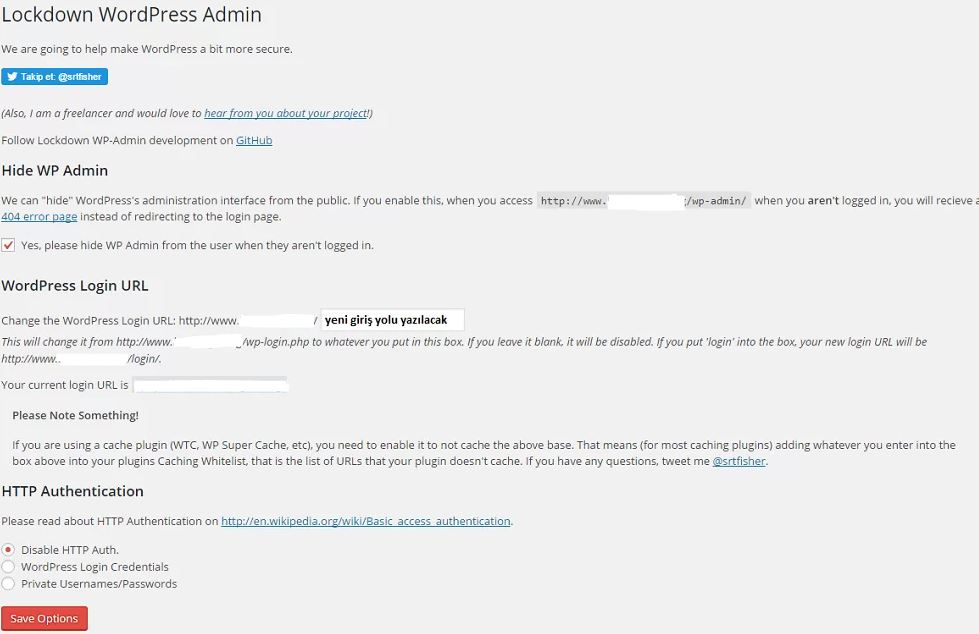Image resolution: width=979 pixels, height=634 pixels.
Task: Click the 'WordPress Login Credentials' label text
Action: 95,567
